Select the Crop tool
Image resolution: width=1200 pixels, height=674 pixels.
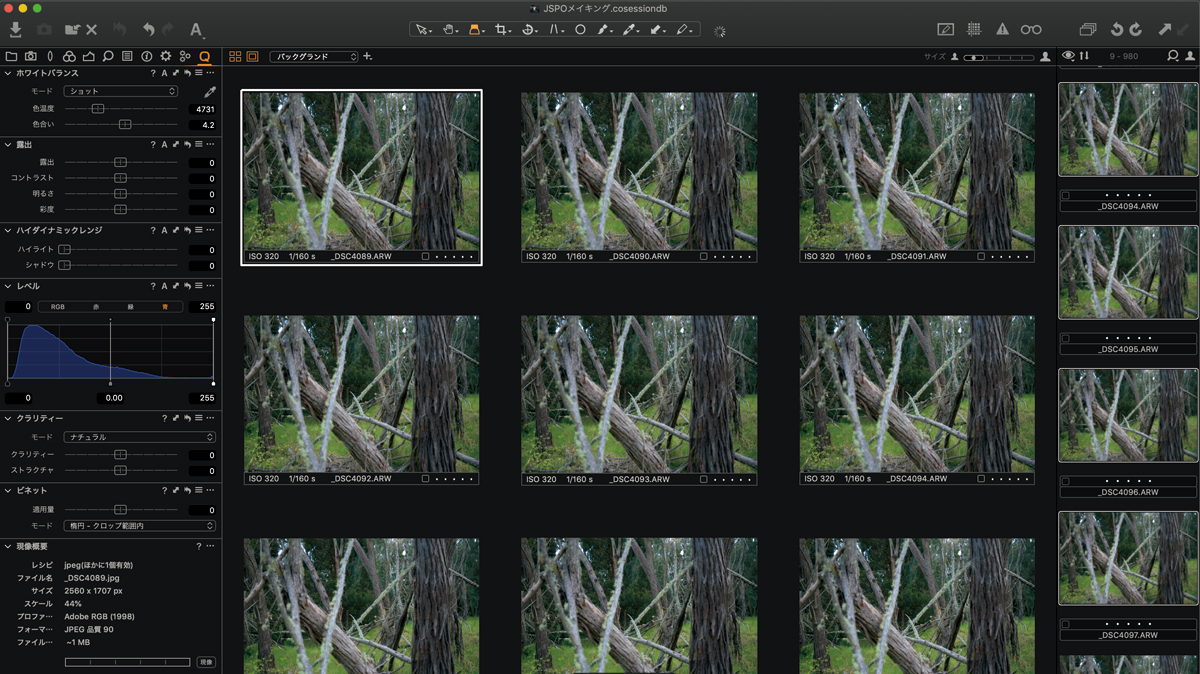[501, 30]
